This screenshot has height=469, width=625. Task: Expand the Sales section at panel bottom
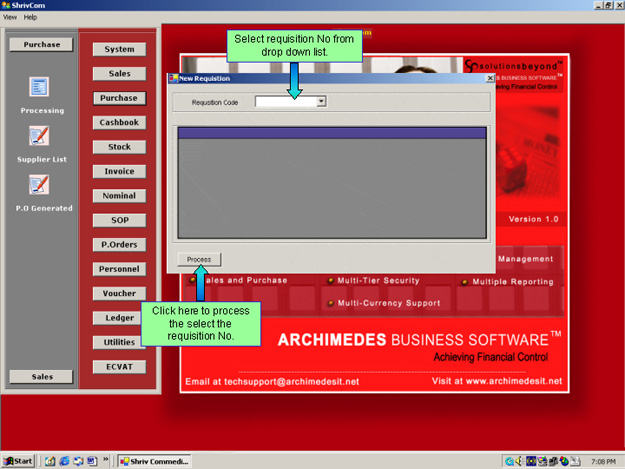(x=41, y=376)
